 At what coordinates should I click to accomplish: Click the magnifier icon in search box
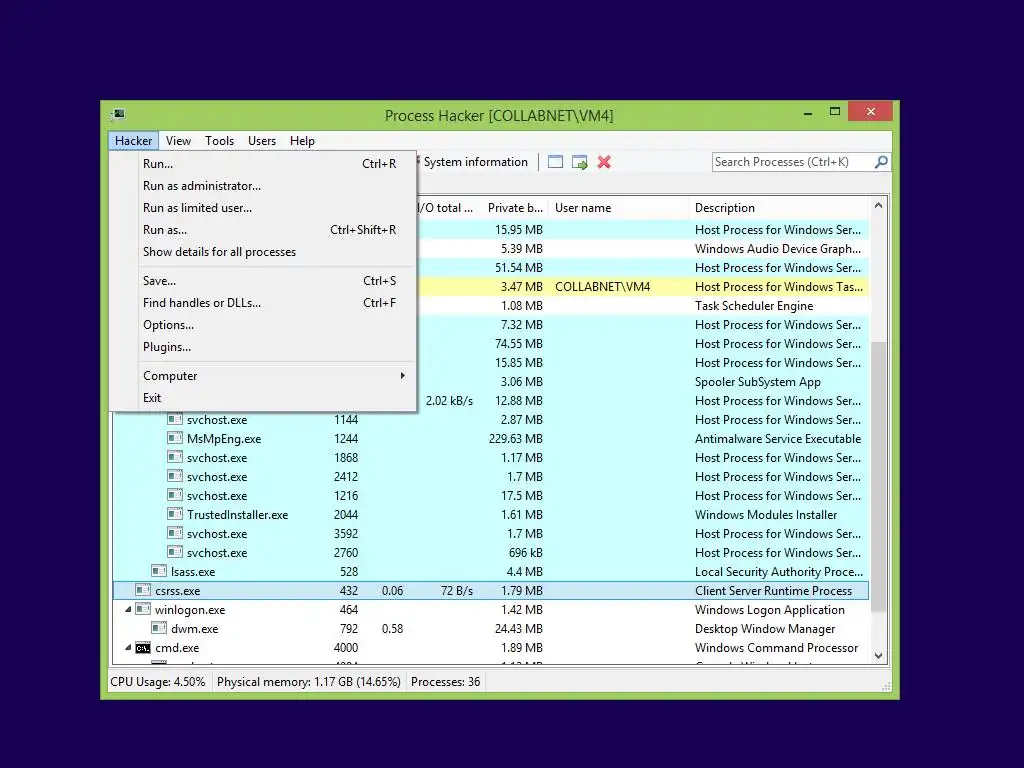coord(881,162)
